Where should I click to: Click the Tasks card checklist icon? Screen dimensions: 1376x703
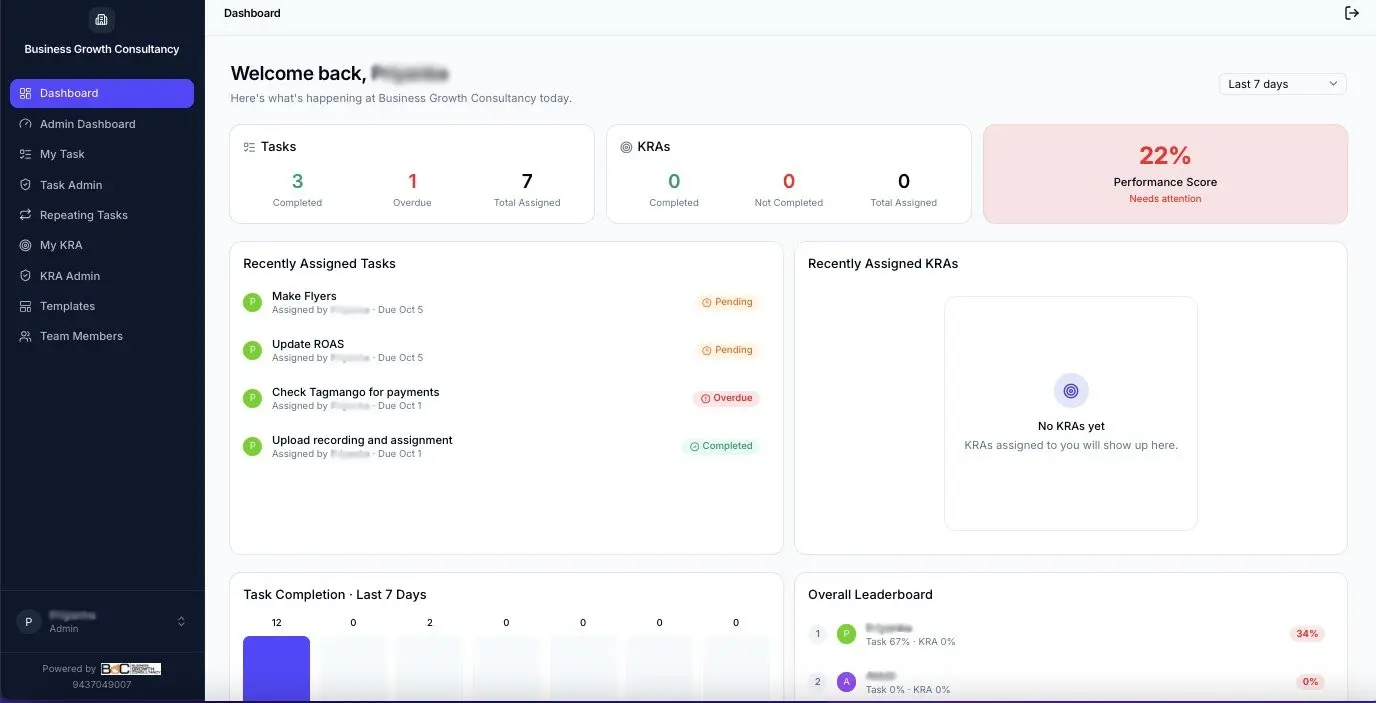249,147
